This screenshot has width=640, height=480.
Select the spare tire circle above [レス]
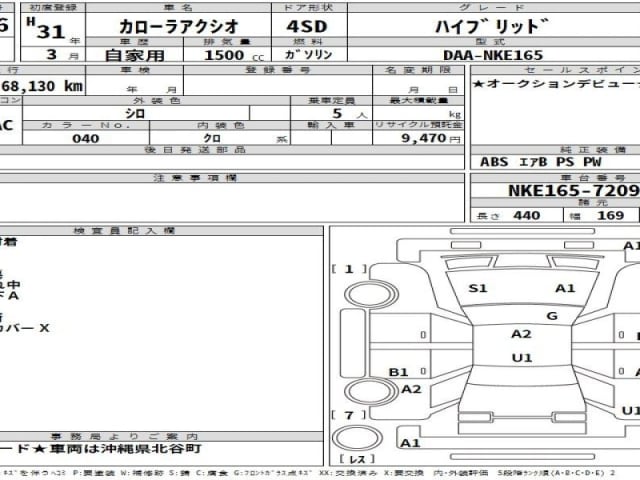pyautogui.click(x=357, y=438)
